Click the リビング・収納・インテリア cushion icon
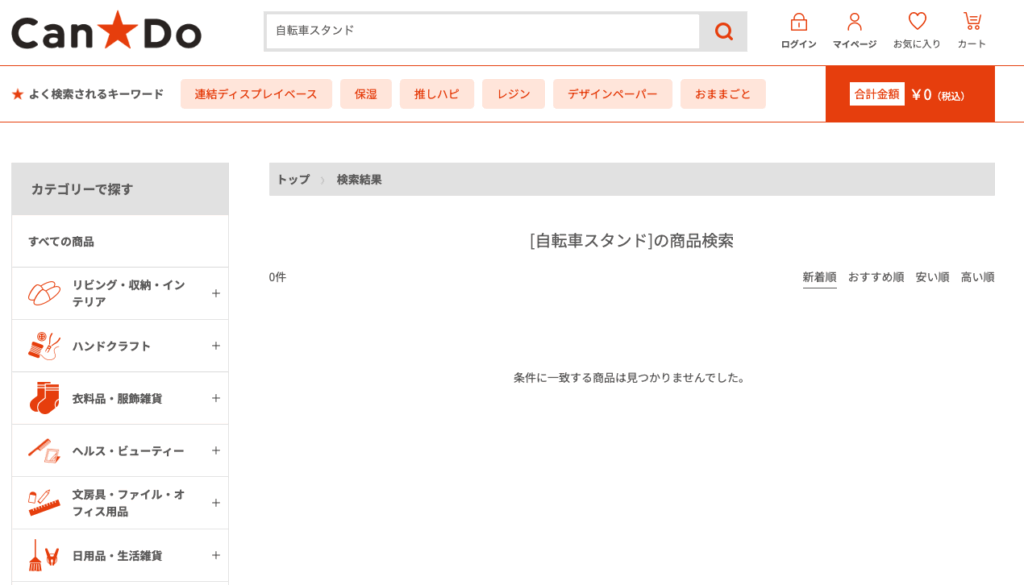1024x585 pixels. [44, 293]
